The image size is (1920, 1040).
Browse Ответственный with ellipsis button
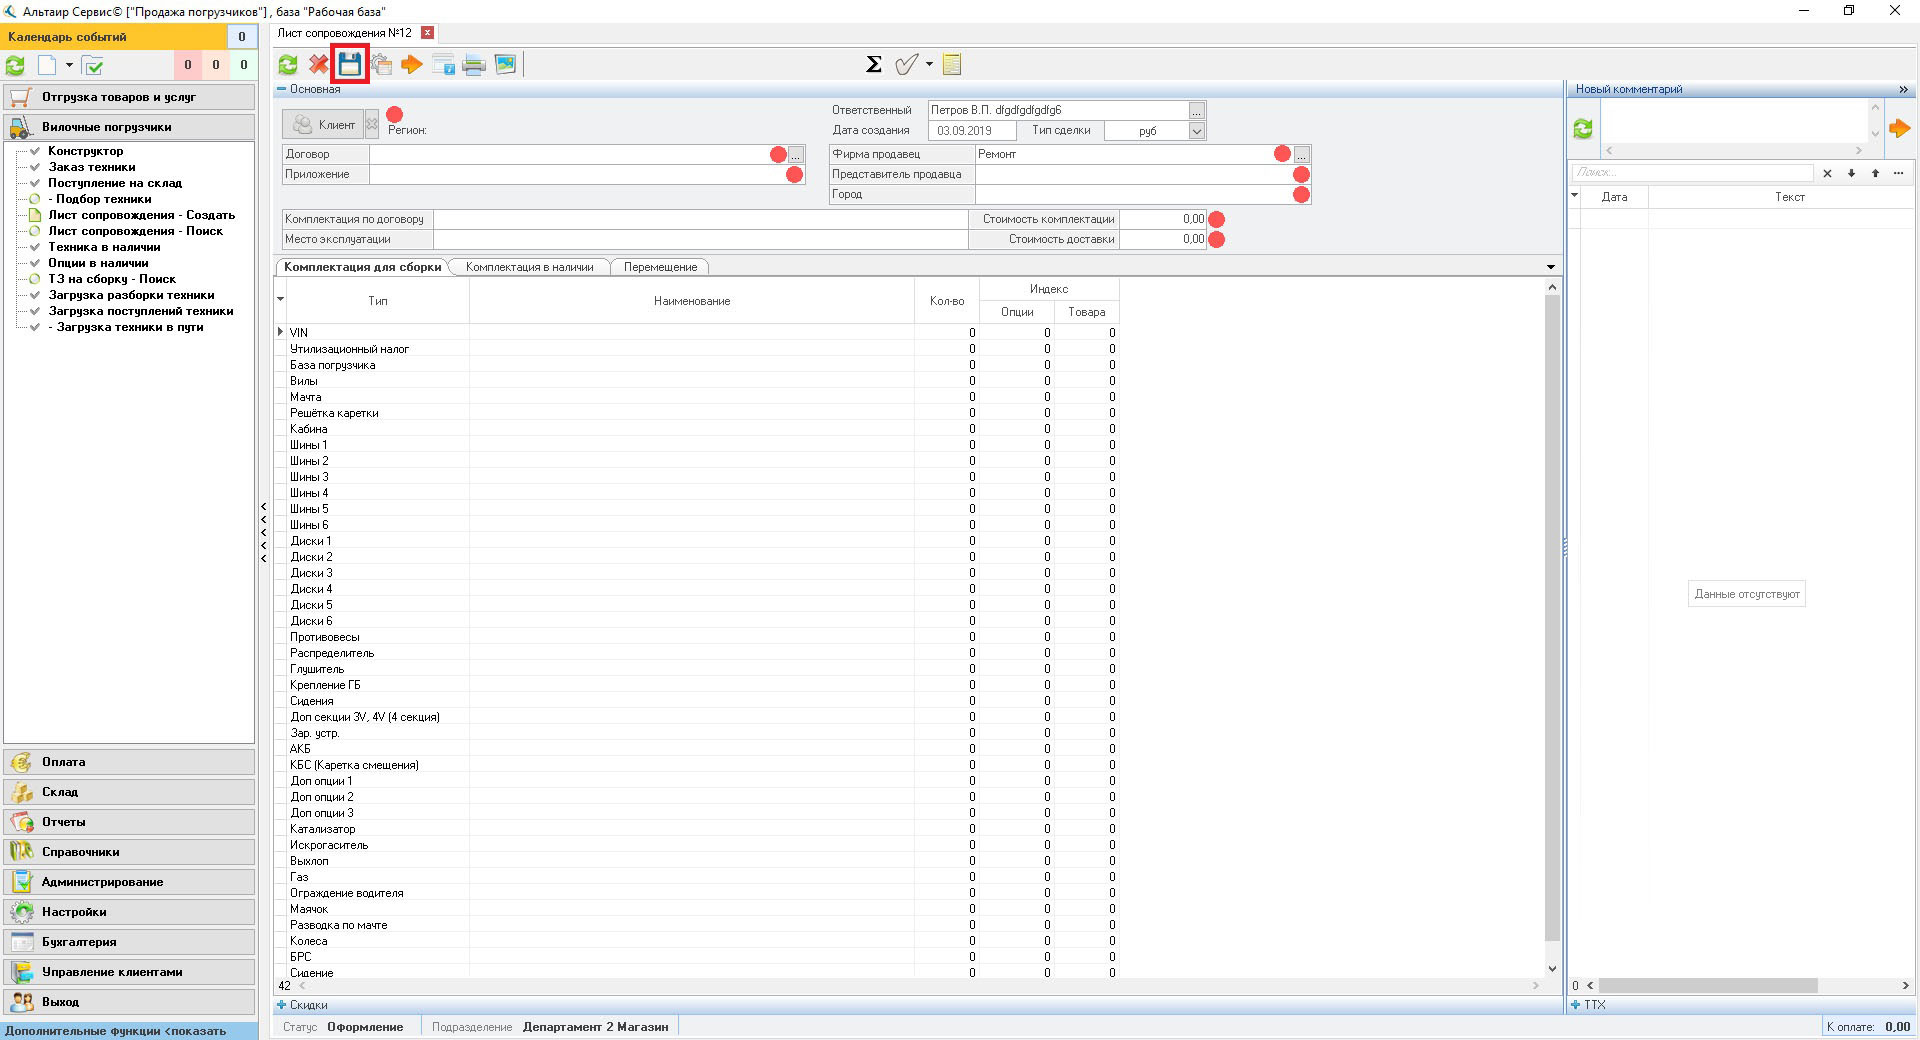point(1196,111)
